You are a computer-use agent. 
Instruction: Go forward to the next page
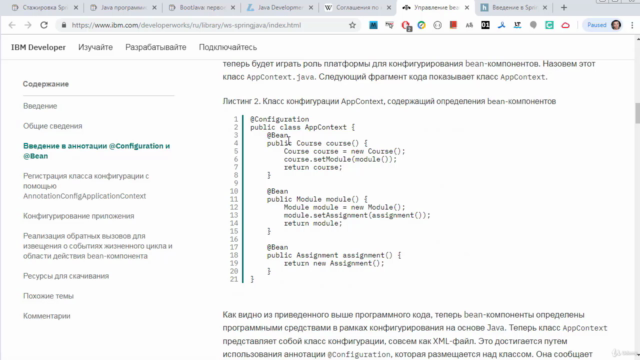tap(28, 25)
